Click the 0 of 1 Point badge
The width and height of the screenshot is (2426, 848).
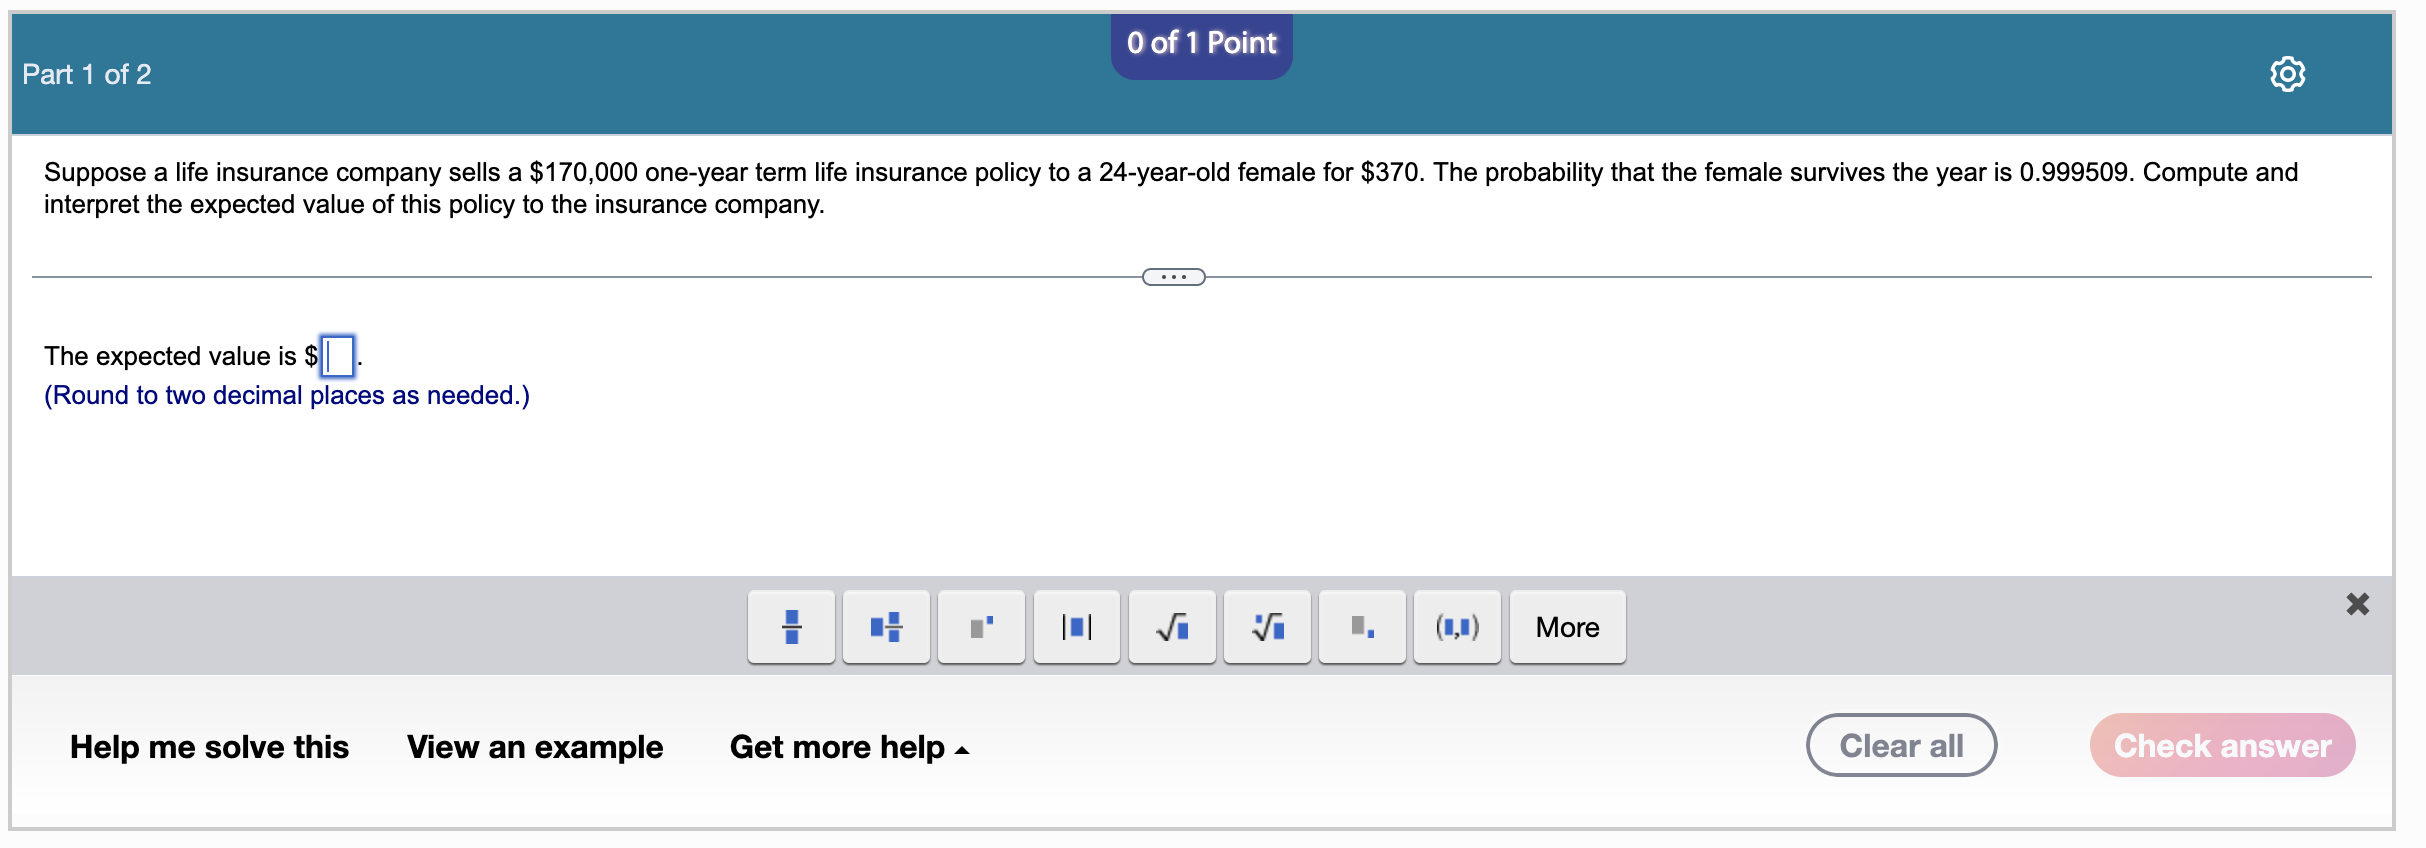pos(1200,43)
